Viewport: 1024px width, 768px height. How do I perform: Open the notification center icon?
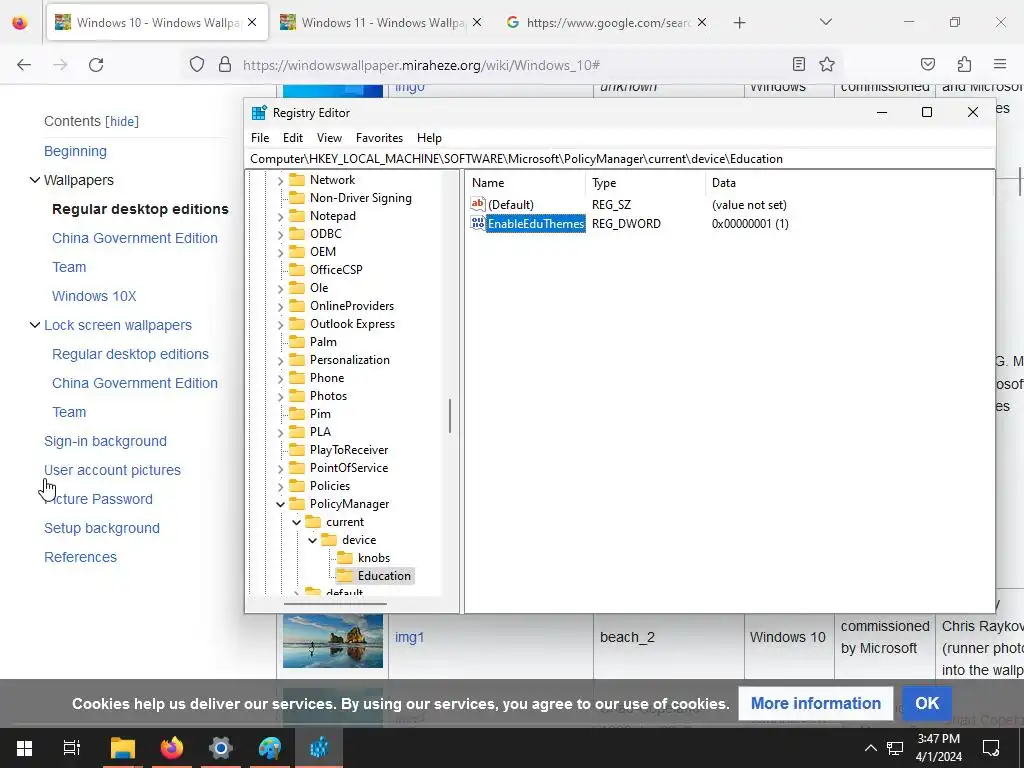tap(991, 748)
